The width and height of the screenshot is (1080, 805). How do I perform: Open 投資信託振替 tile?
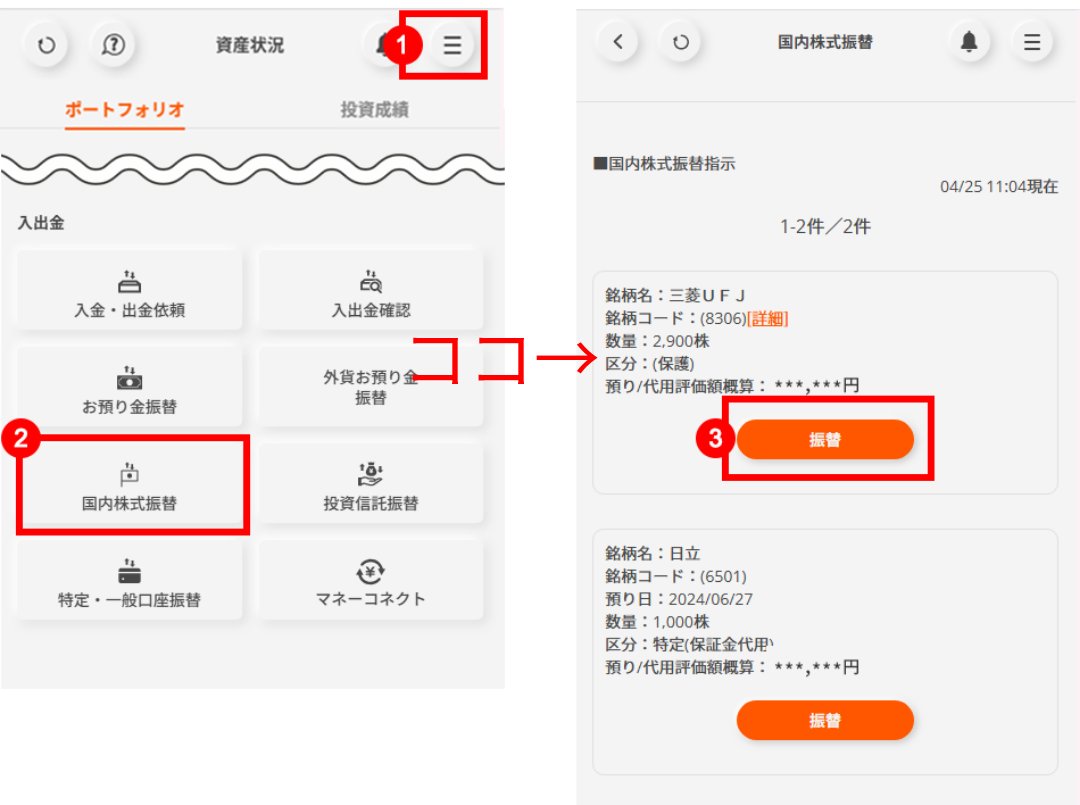[371, 484]
